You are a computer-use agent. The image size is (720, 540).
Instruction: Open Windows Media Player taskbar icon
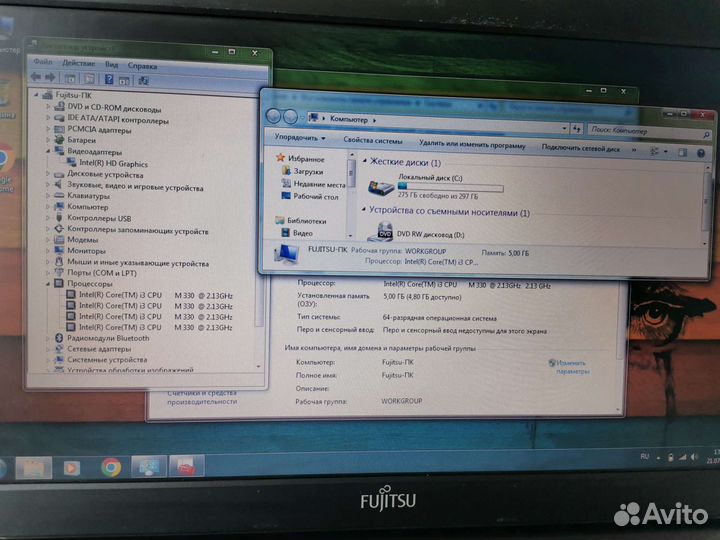(71, 468)
